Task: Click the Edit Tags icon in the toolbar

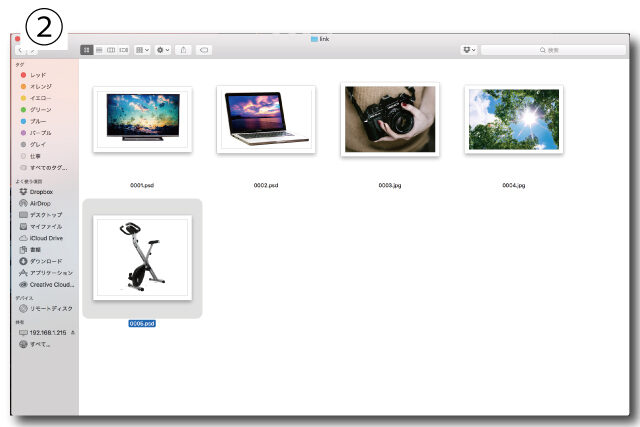Action: [204, 49]
